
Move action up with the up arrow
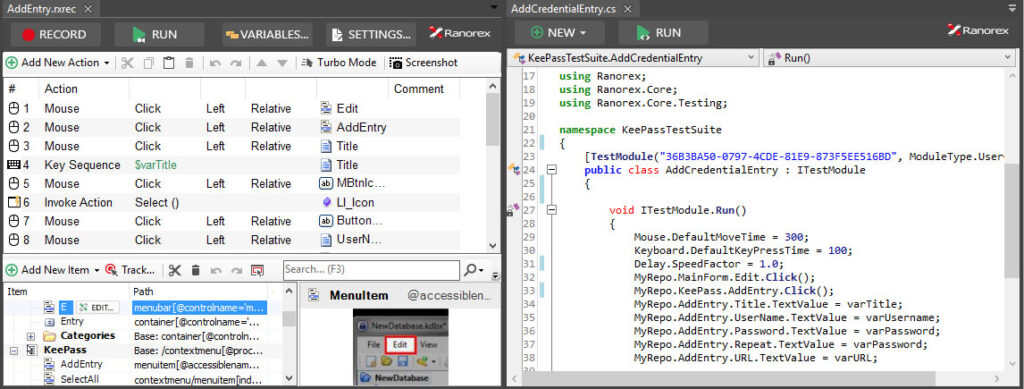click(x=261, y=63)
